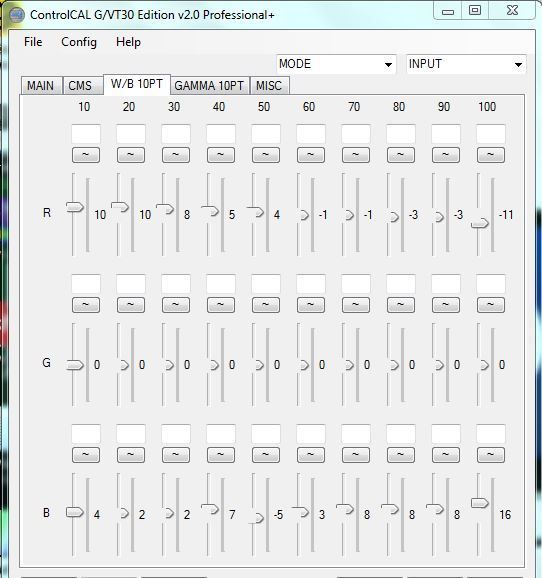Click the R slider thumb at 10 IRE

(75, 207)
